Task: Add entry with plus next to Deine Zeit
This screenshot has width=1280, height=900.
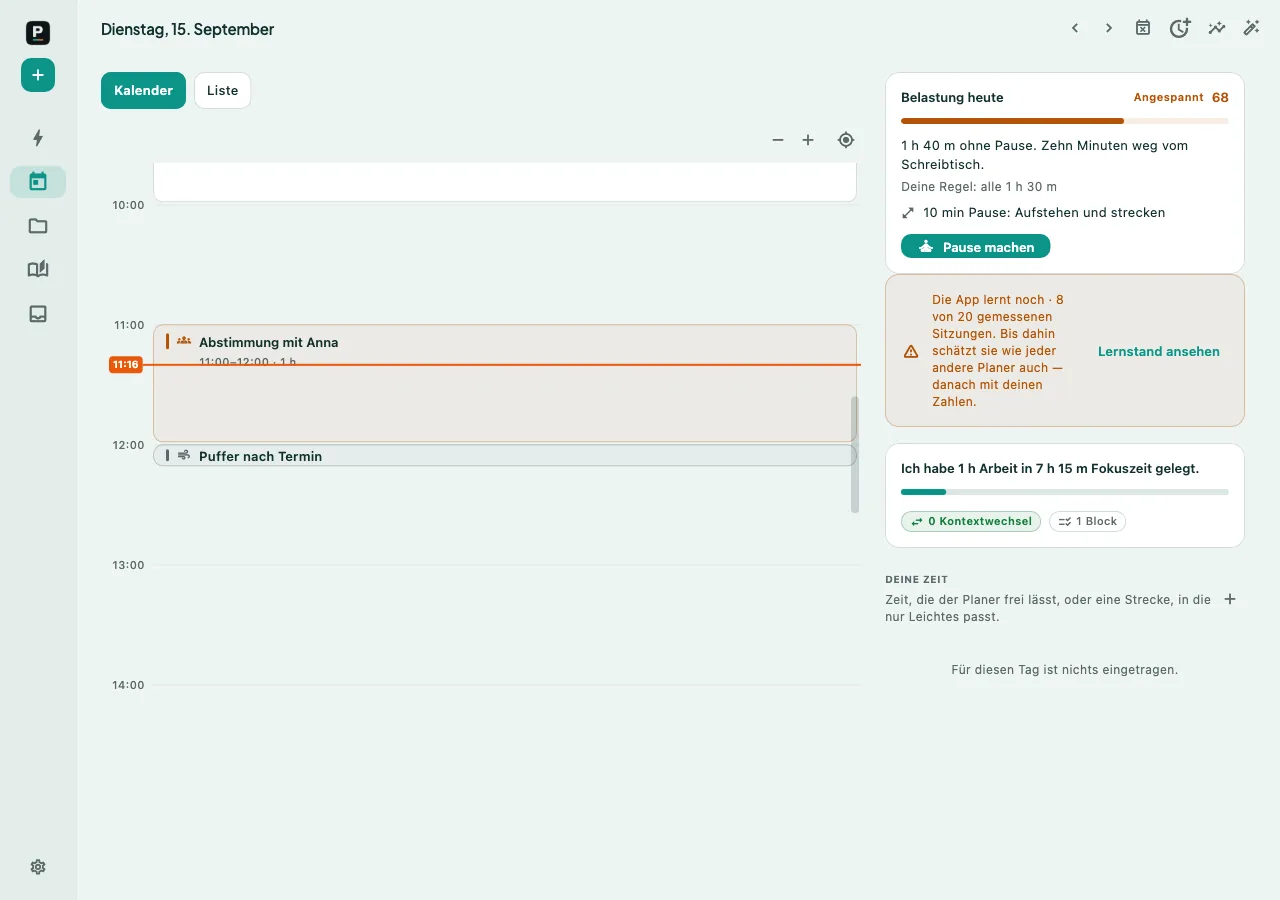Action: point(1230,599)
